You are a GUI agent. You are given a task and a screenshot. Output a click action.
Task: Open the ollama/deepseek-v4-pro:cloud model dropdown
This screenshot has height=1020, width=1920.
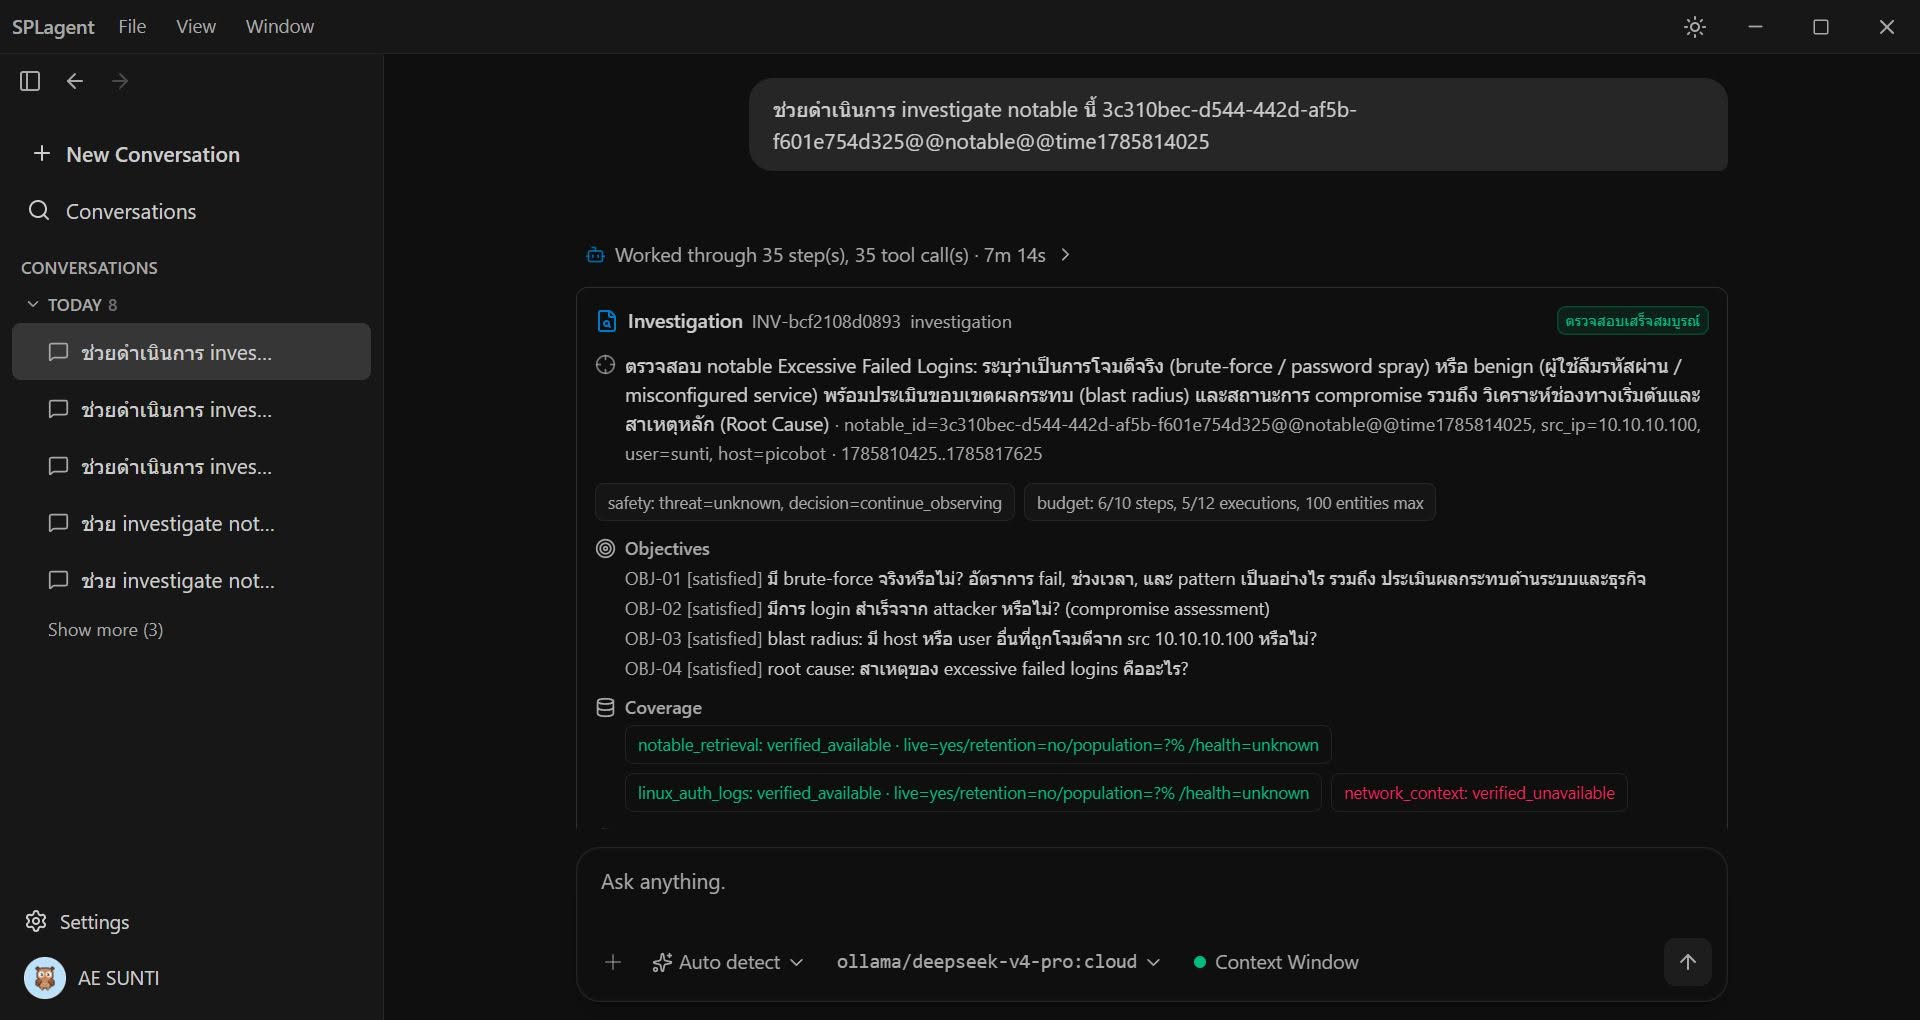click(x=998, y=962)
